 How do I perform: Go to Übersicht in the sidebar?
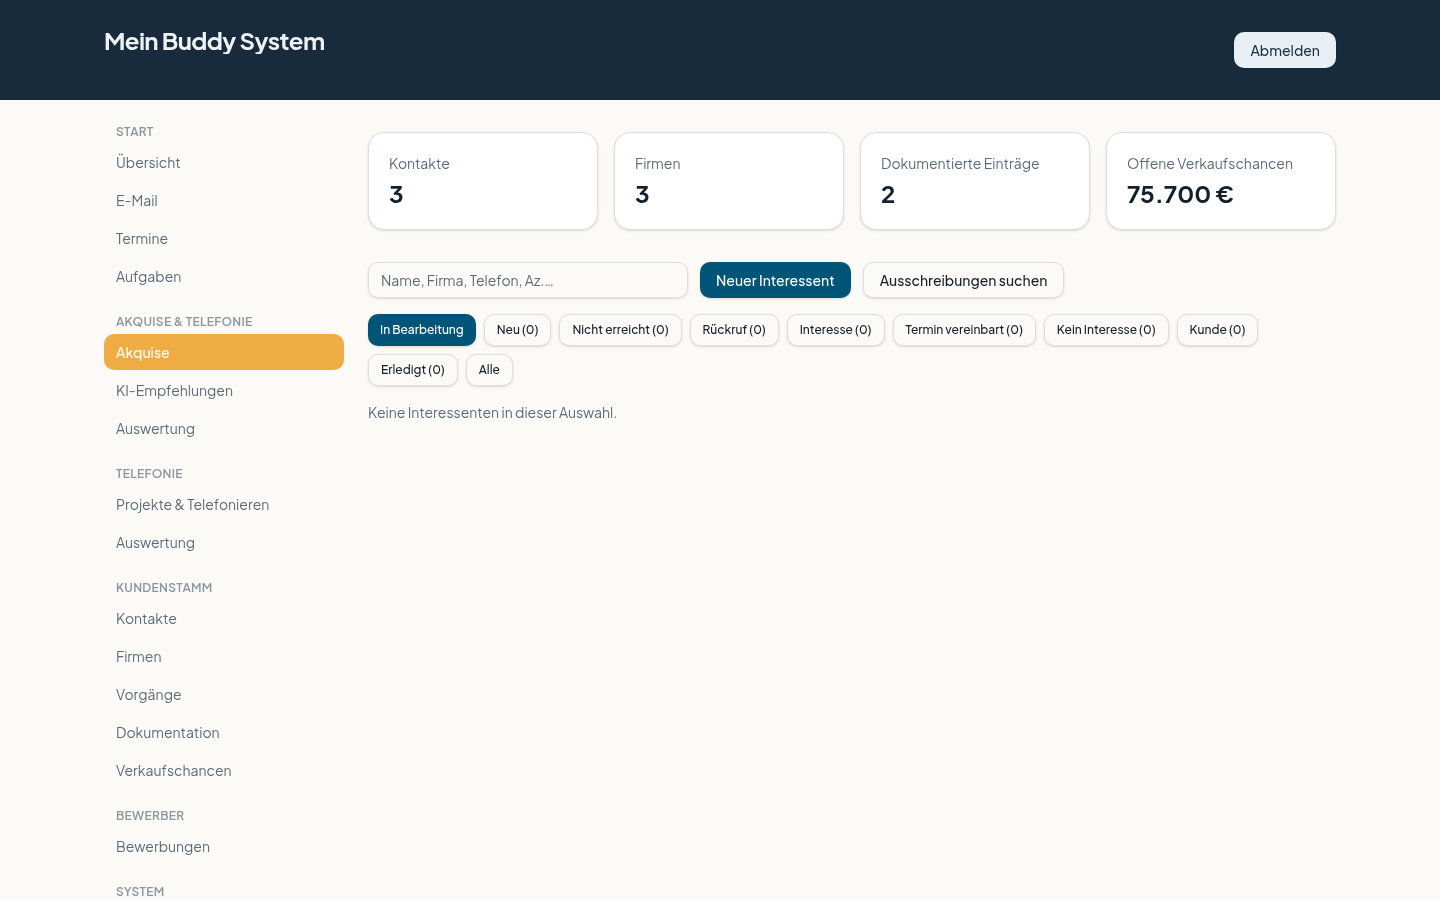click(224, 162)
